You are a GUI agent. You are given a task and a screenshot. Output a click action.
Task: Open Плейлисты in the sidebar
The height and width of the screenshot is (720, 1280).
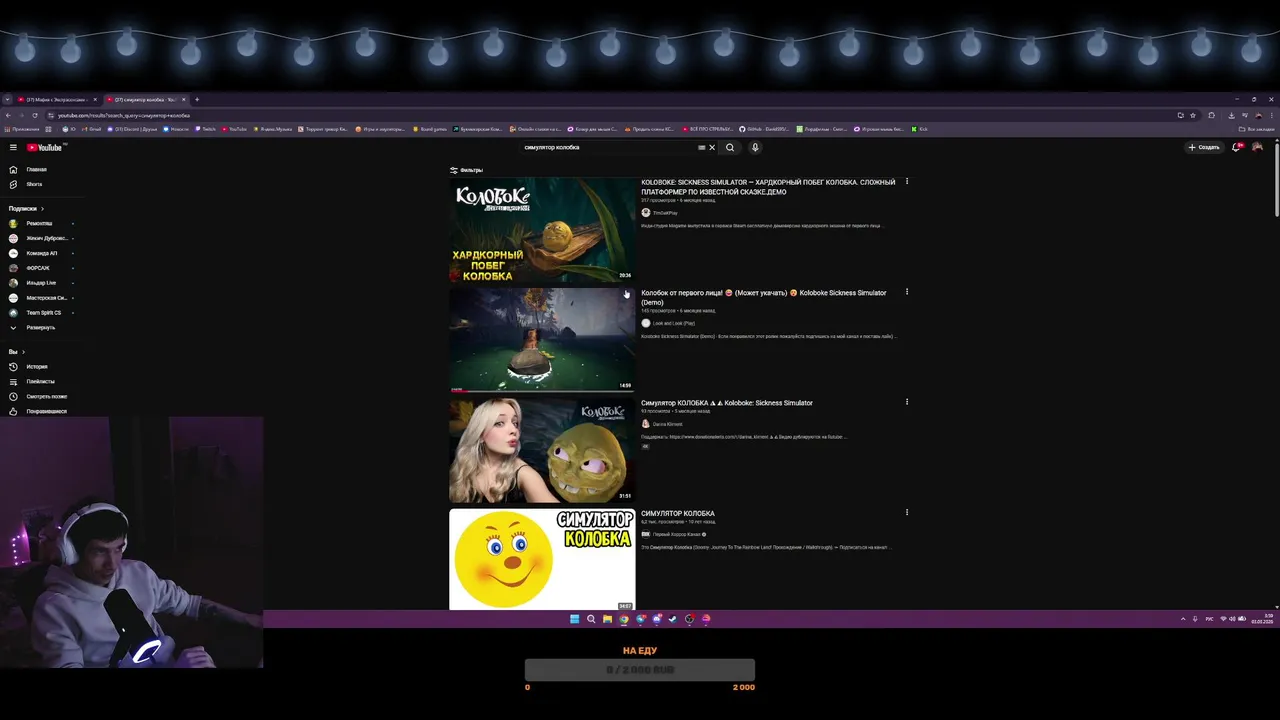coord(40,381)
